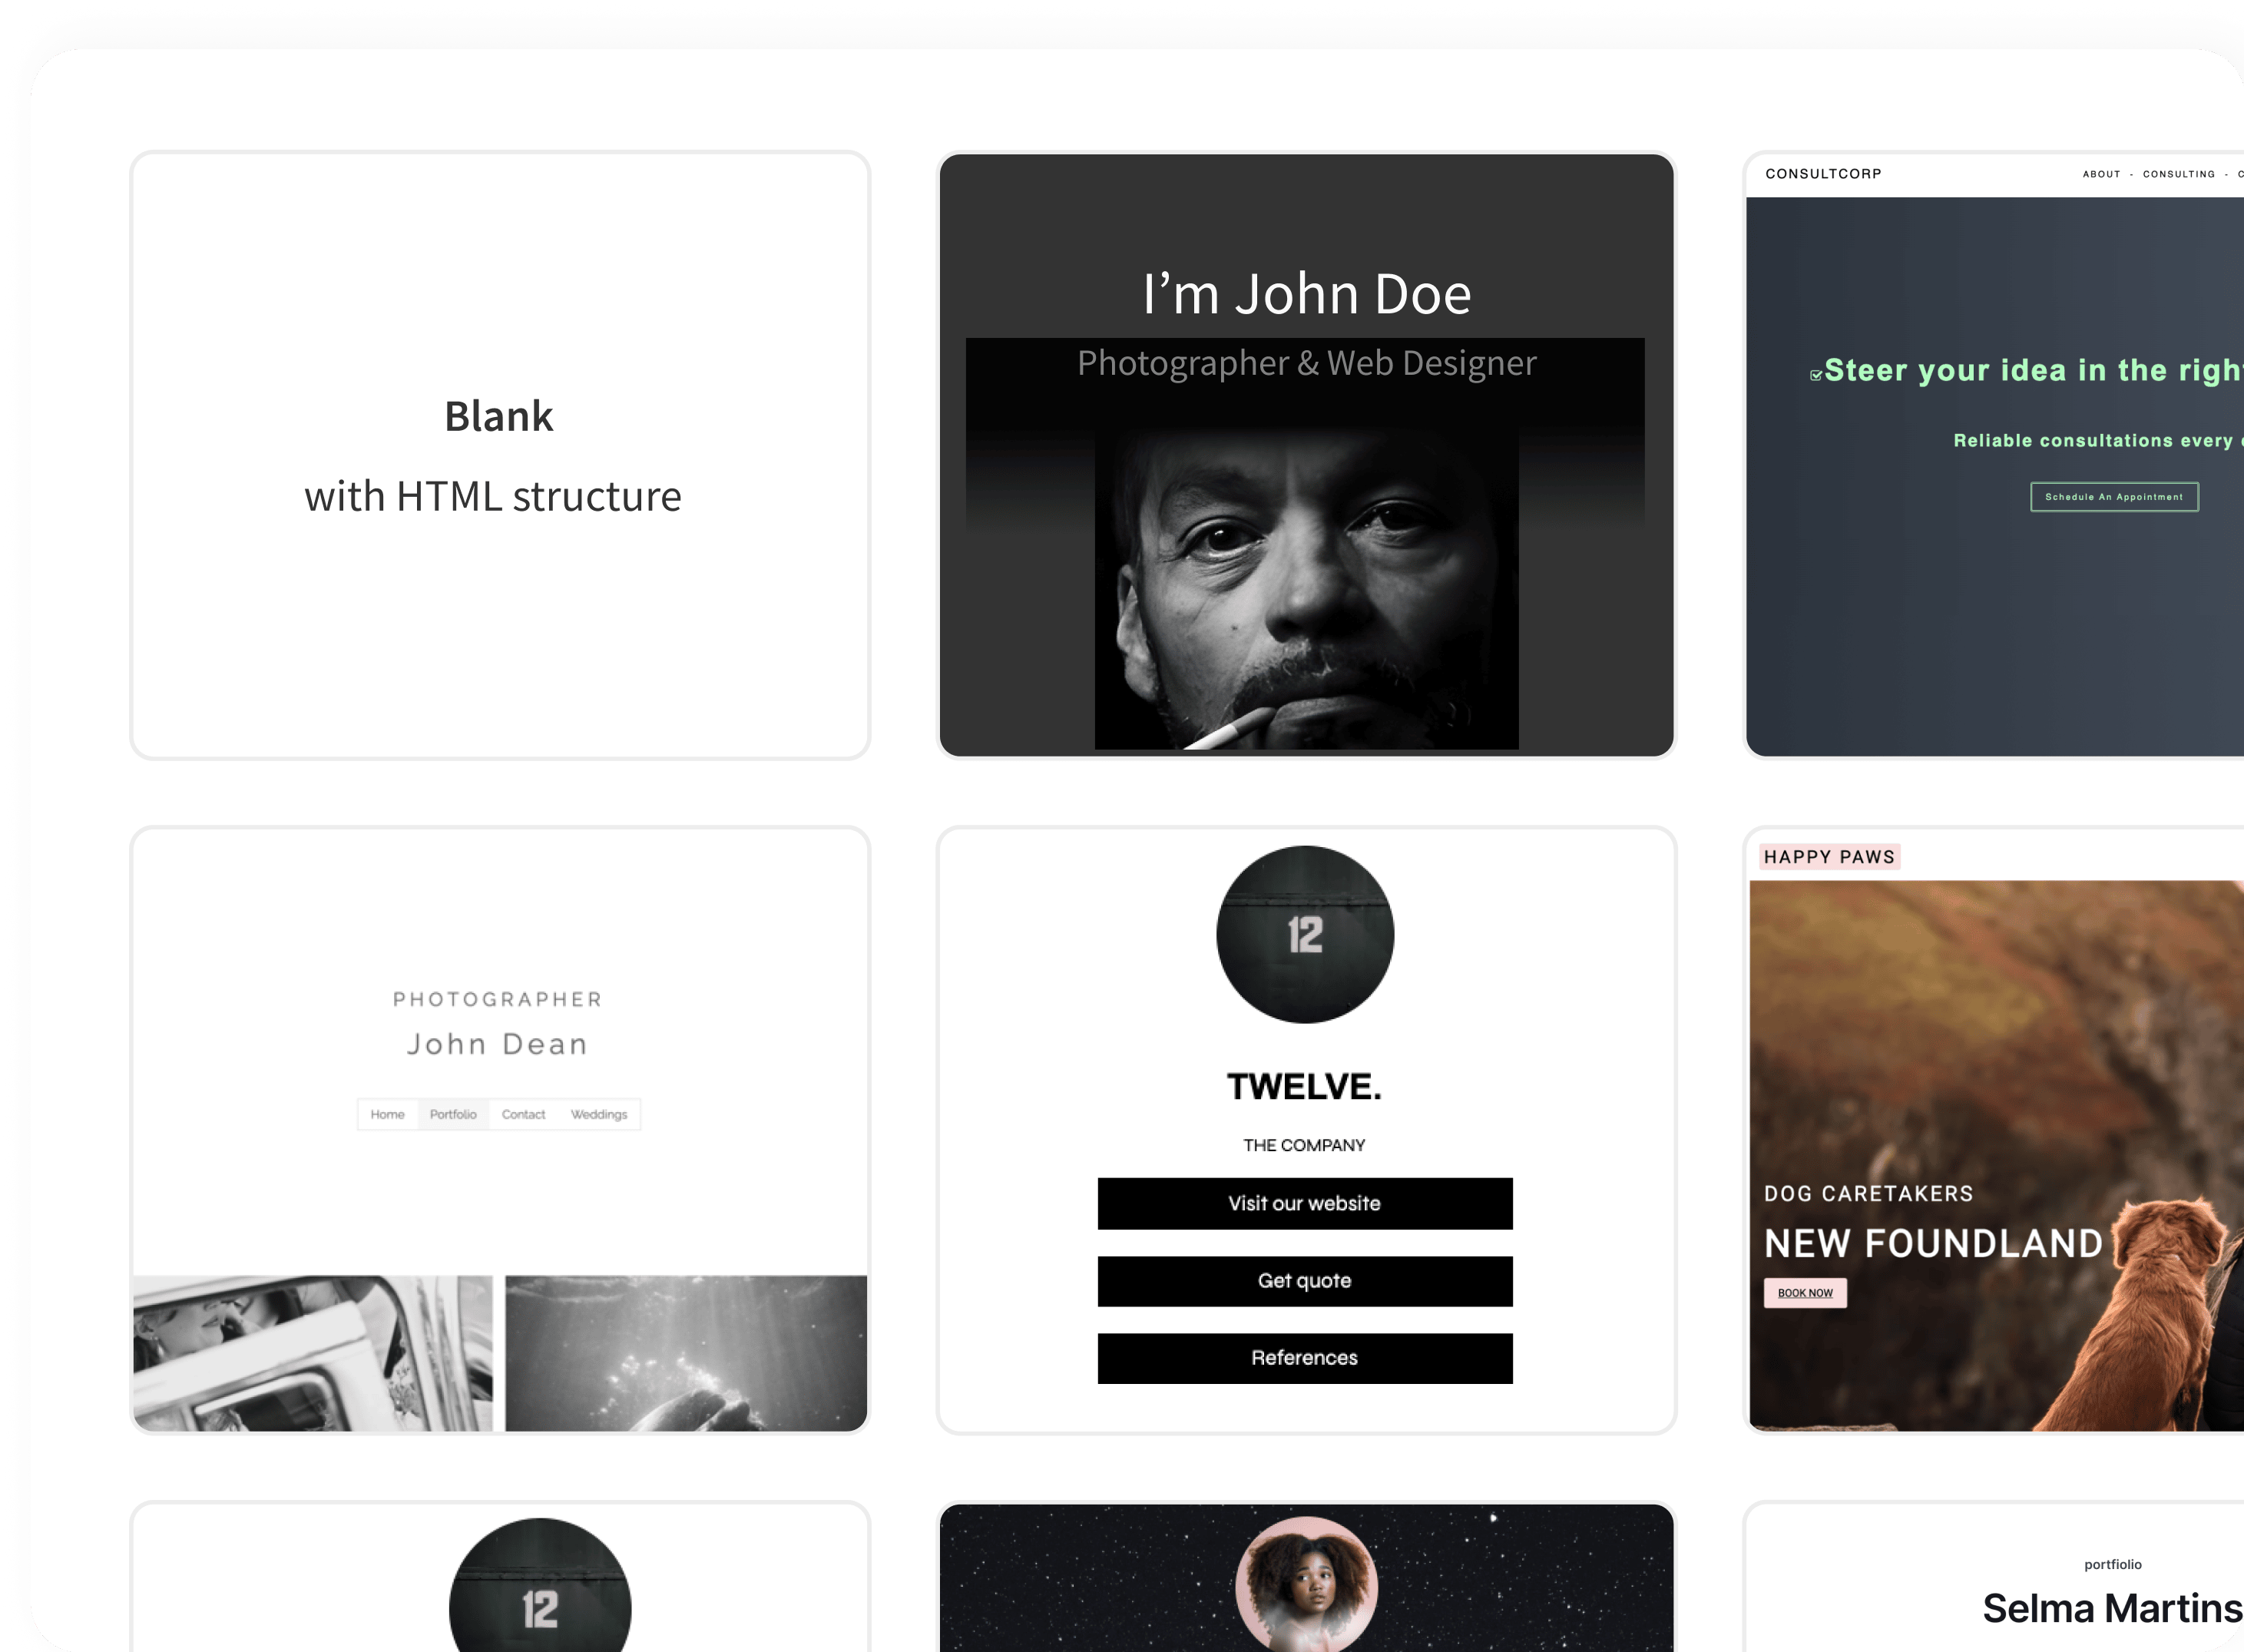Open the Selma Martins portfolio template
Screen dimensions: 2244x1652
[2110, 1608]
